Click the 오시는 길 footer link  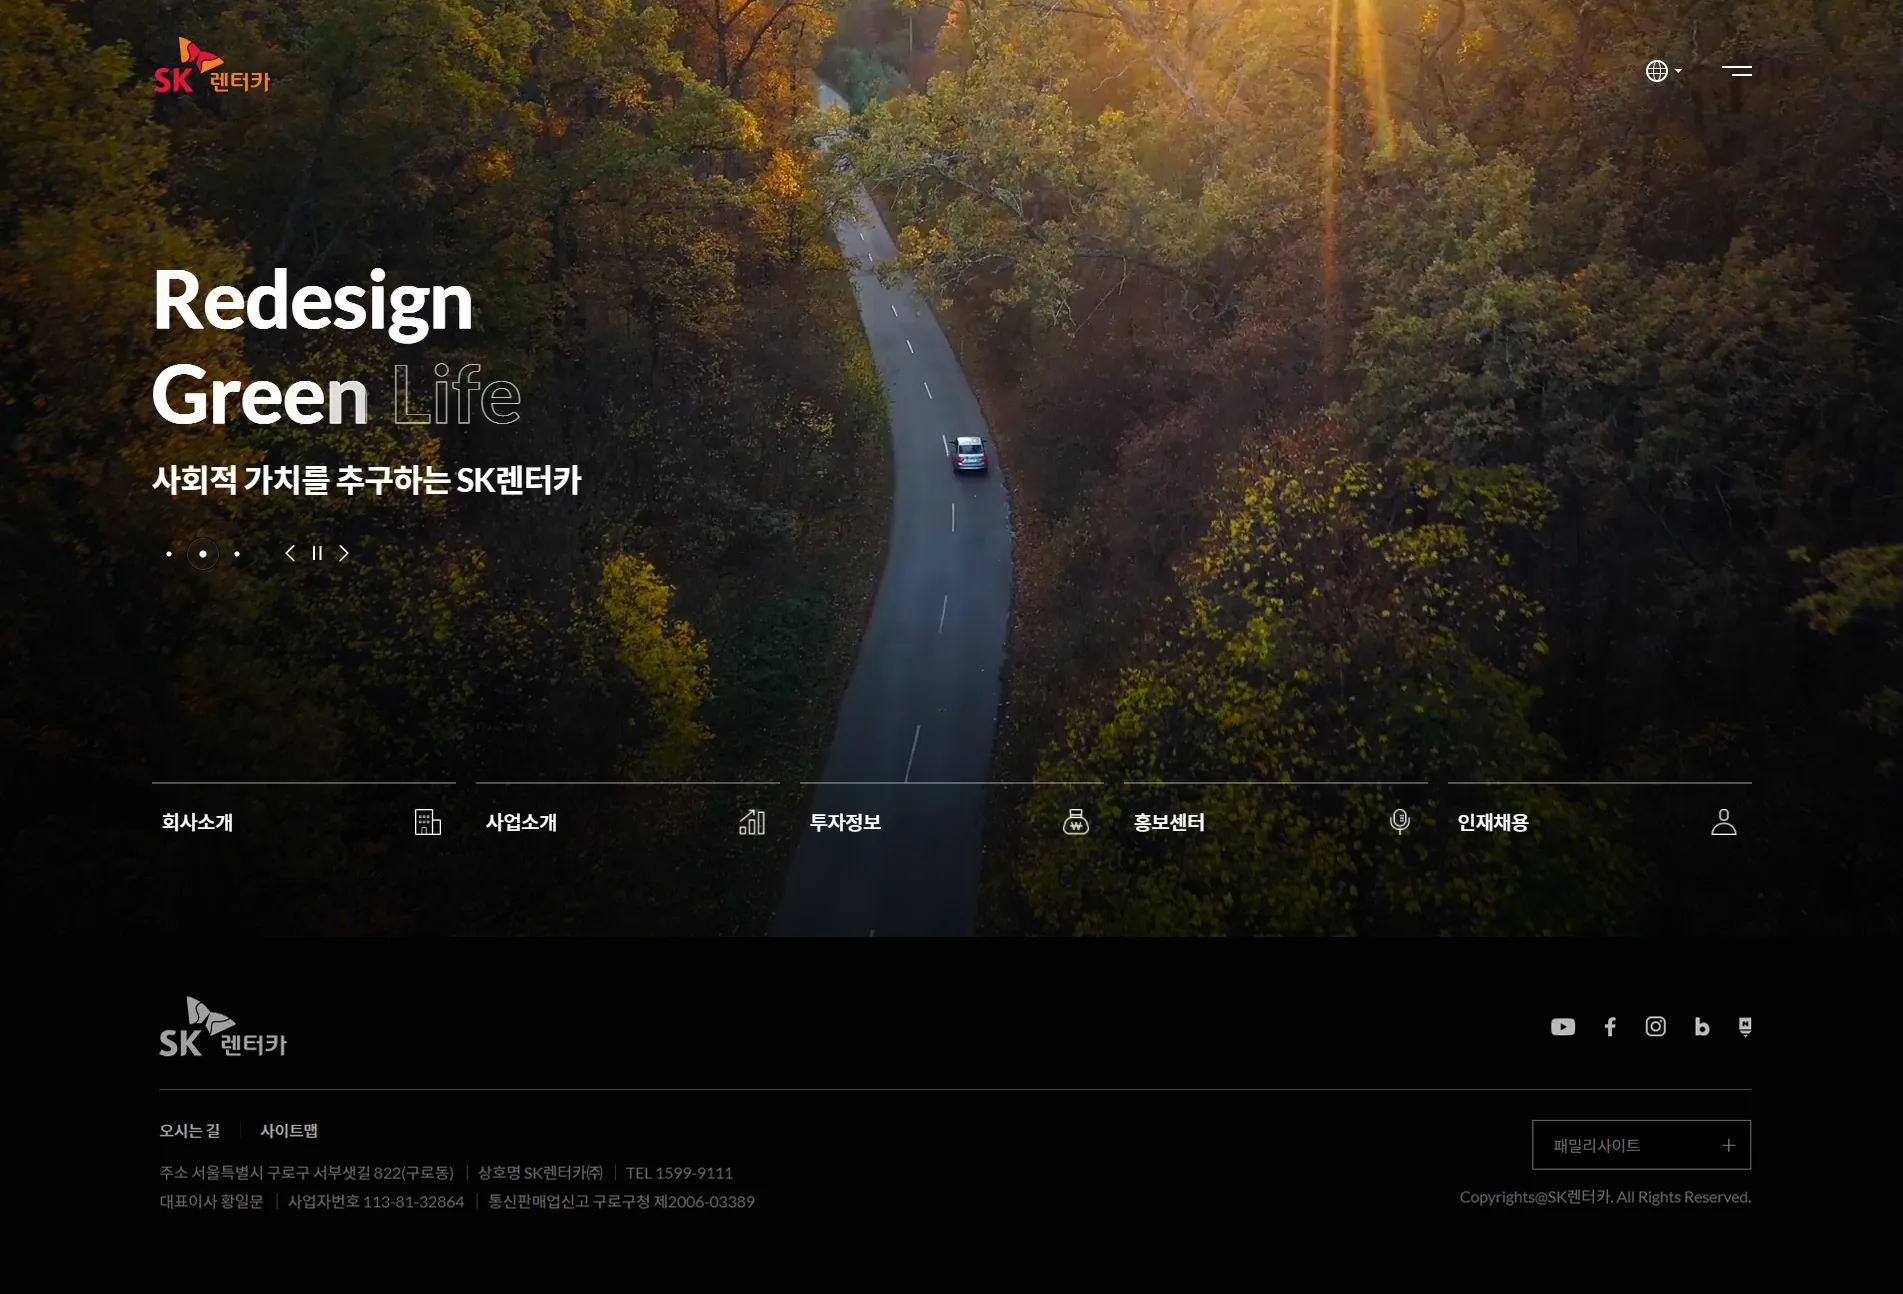point(190,1131)
